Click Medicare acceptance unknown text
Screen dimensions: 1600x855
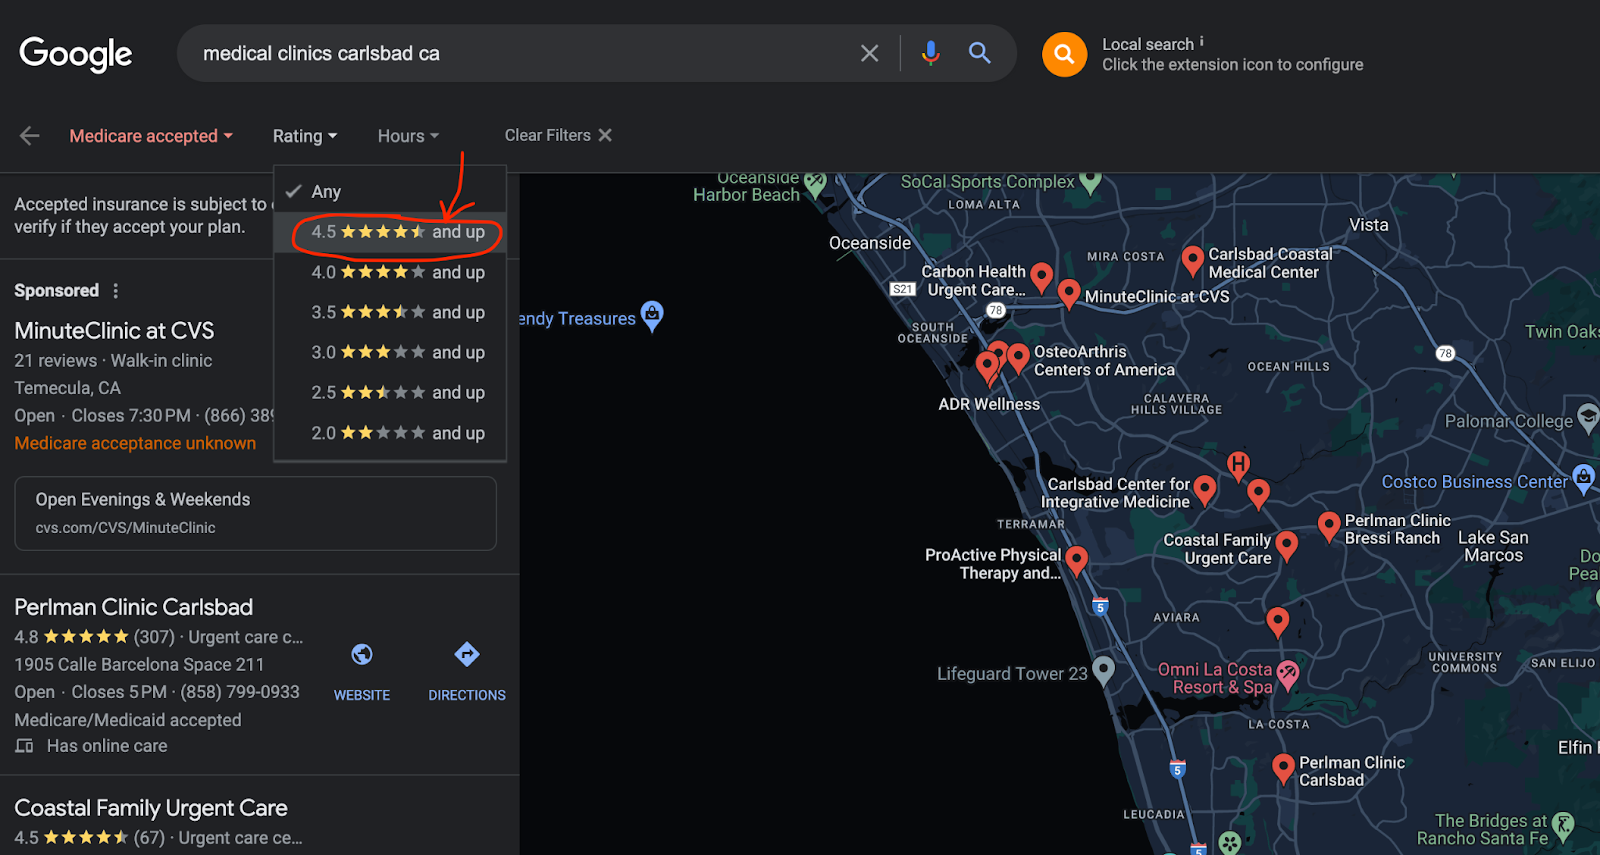click(x=135, y=443)
